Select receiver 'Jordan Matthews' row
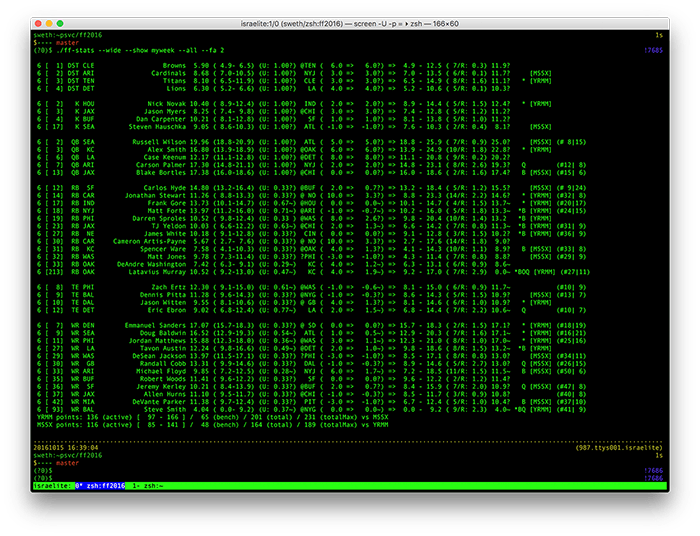This screenshot has height=536, width=700. click(x=312, y=341)
